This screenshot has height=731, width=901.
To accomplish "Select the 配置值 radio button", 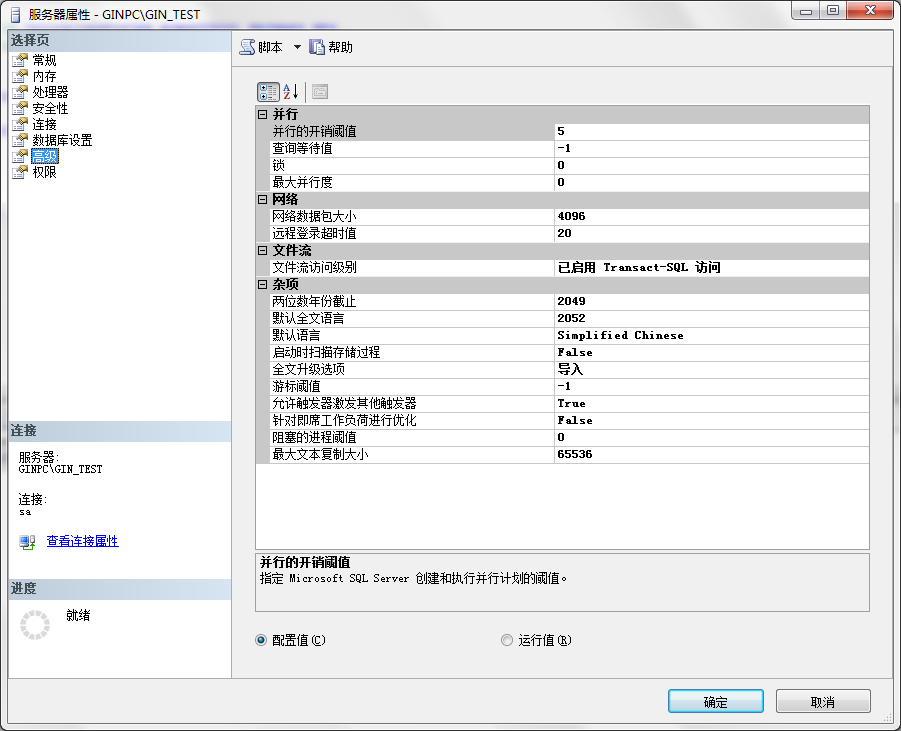I will (x=262, y=640).
